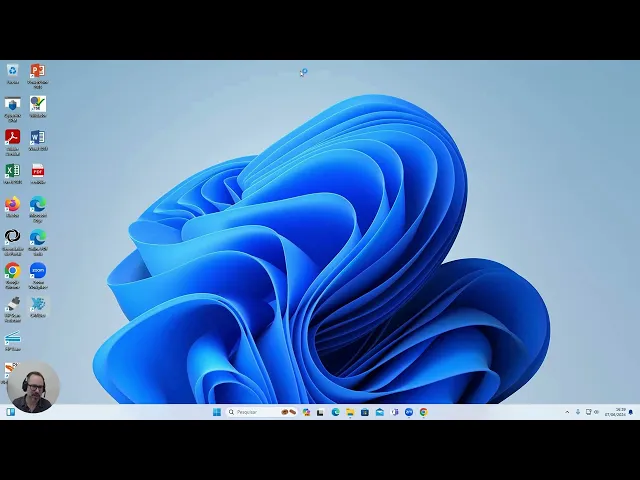Launch the Word desktop shortcut
Viewport: 640px width, 480px height.
pos(38,138)
